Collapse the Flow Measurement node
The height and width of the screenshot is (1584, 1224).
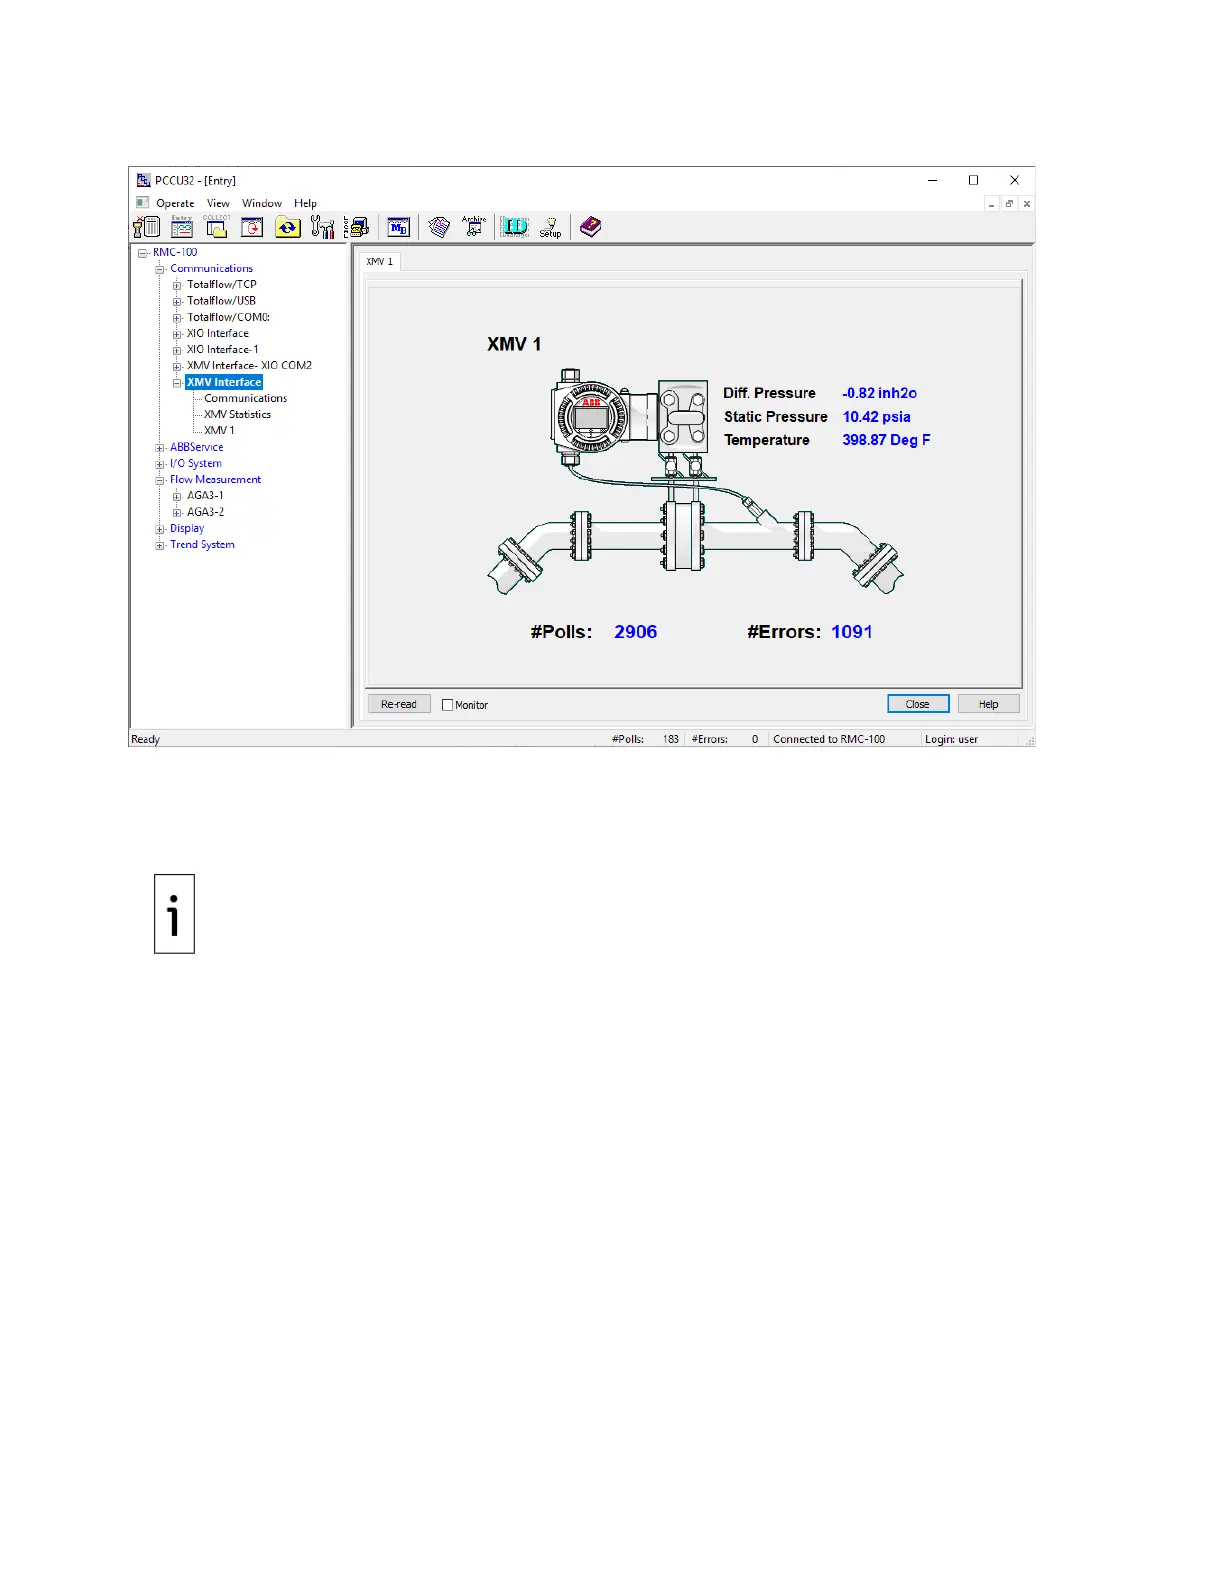(x=160, y=480)
